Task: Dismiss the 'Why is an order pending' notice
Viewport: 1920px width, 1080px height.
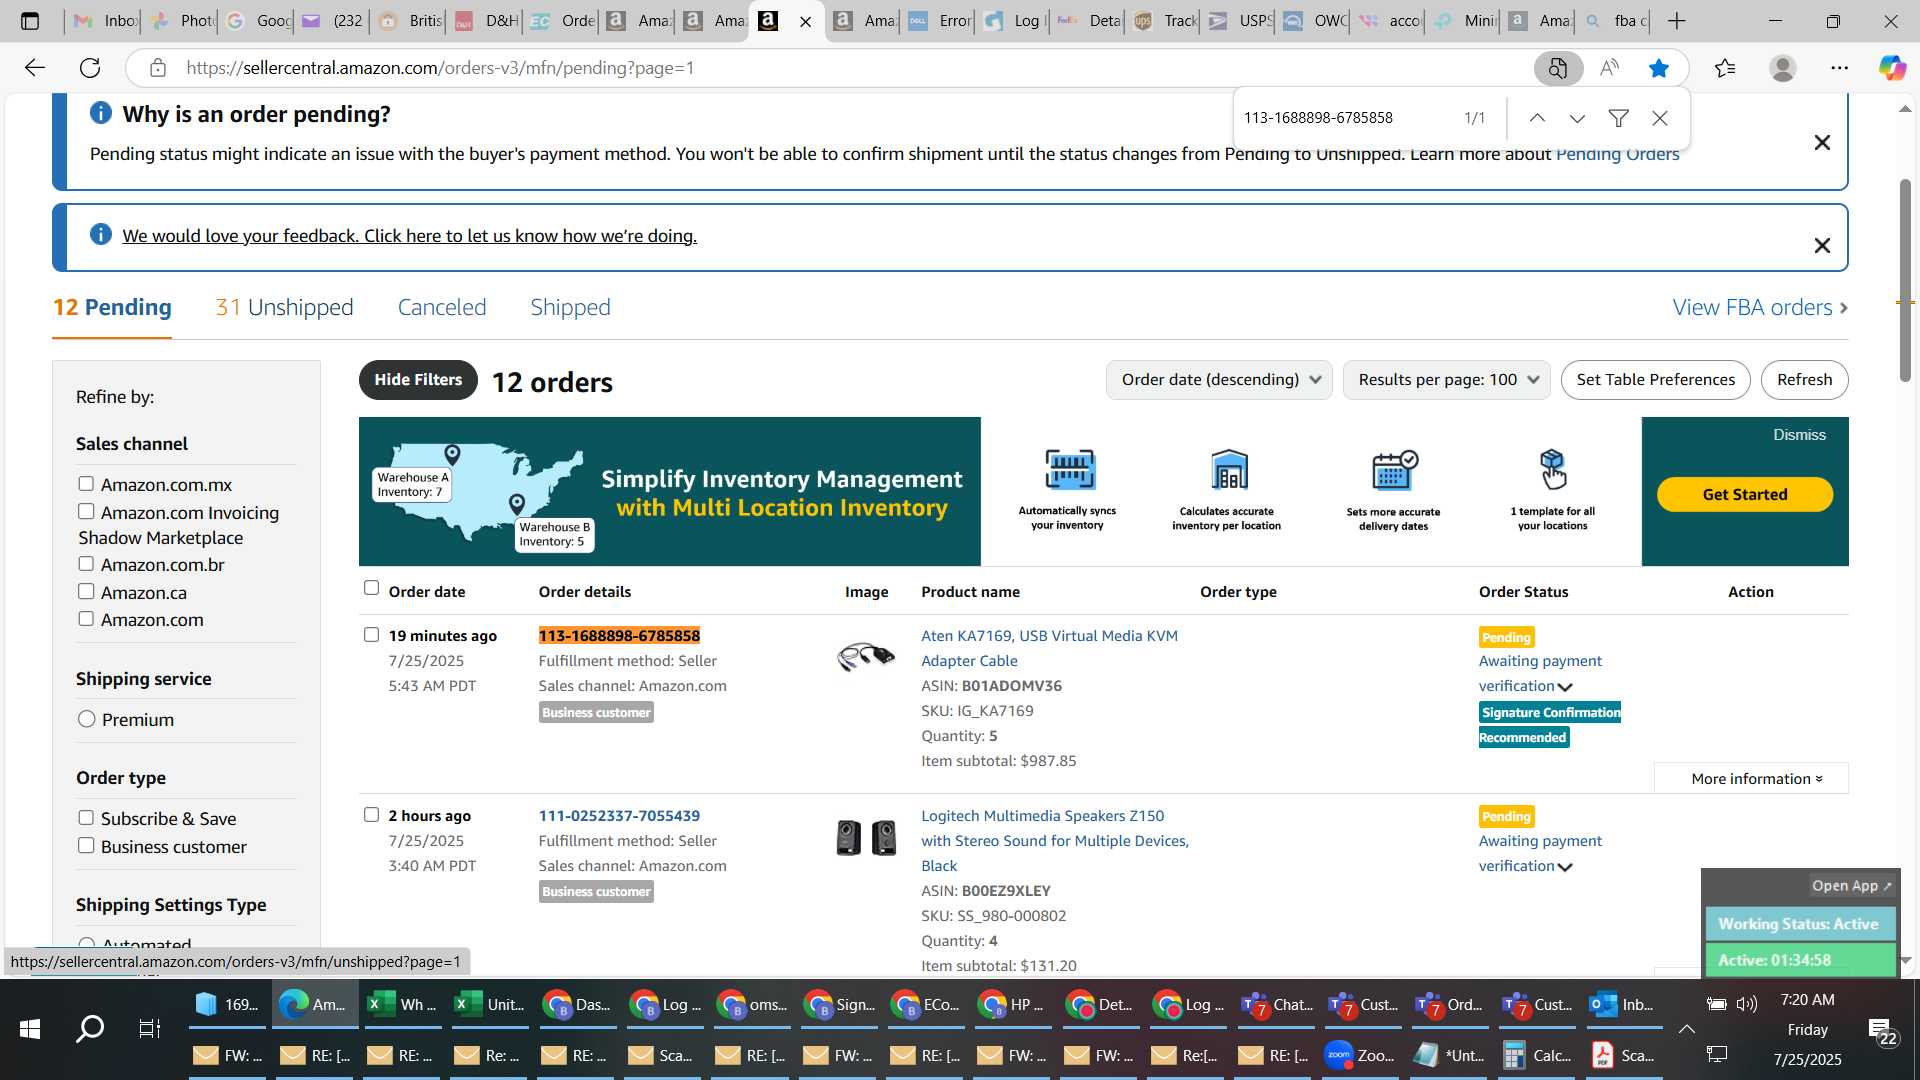Action: point(1822,143)
